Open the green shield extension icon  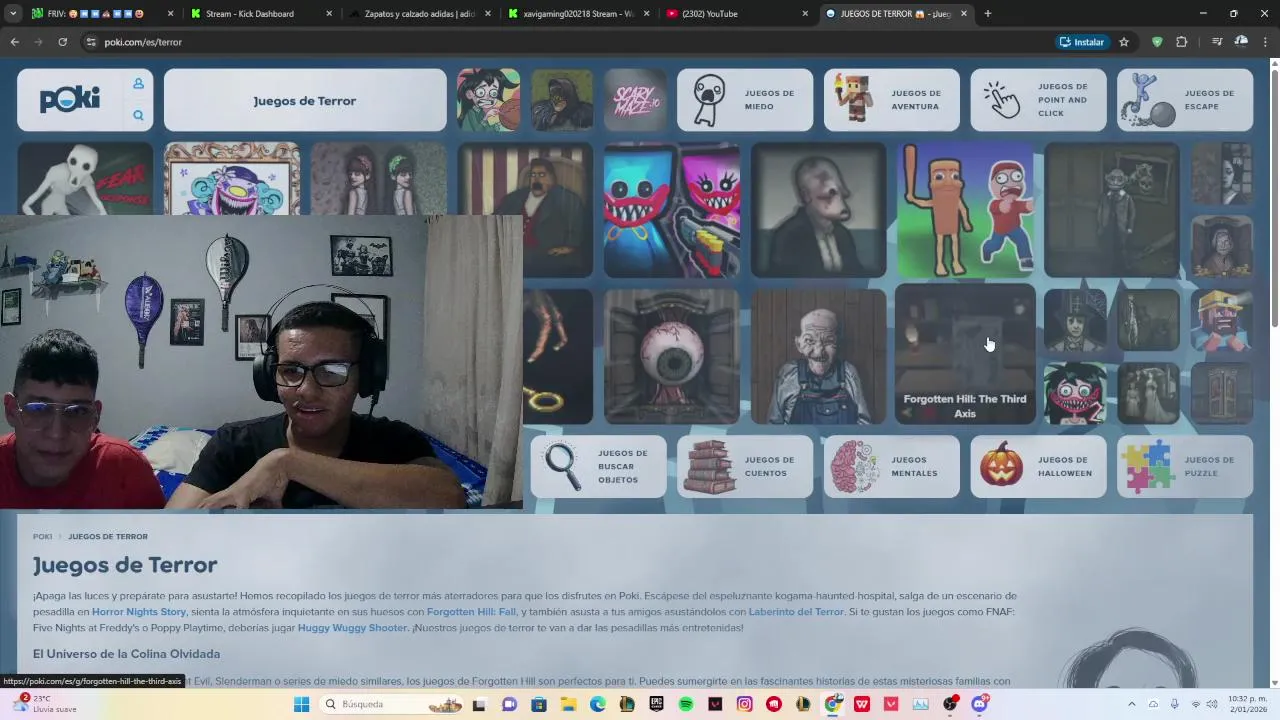point(1157,42)
